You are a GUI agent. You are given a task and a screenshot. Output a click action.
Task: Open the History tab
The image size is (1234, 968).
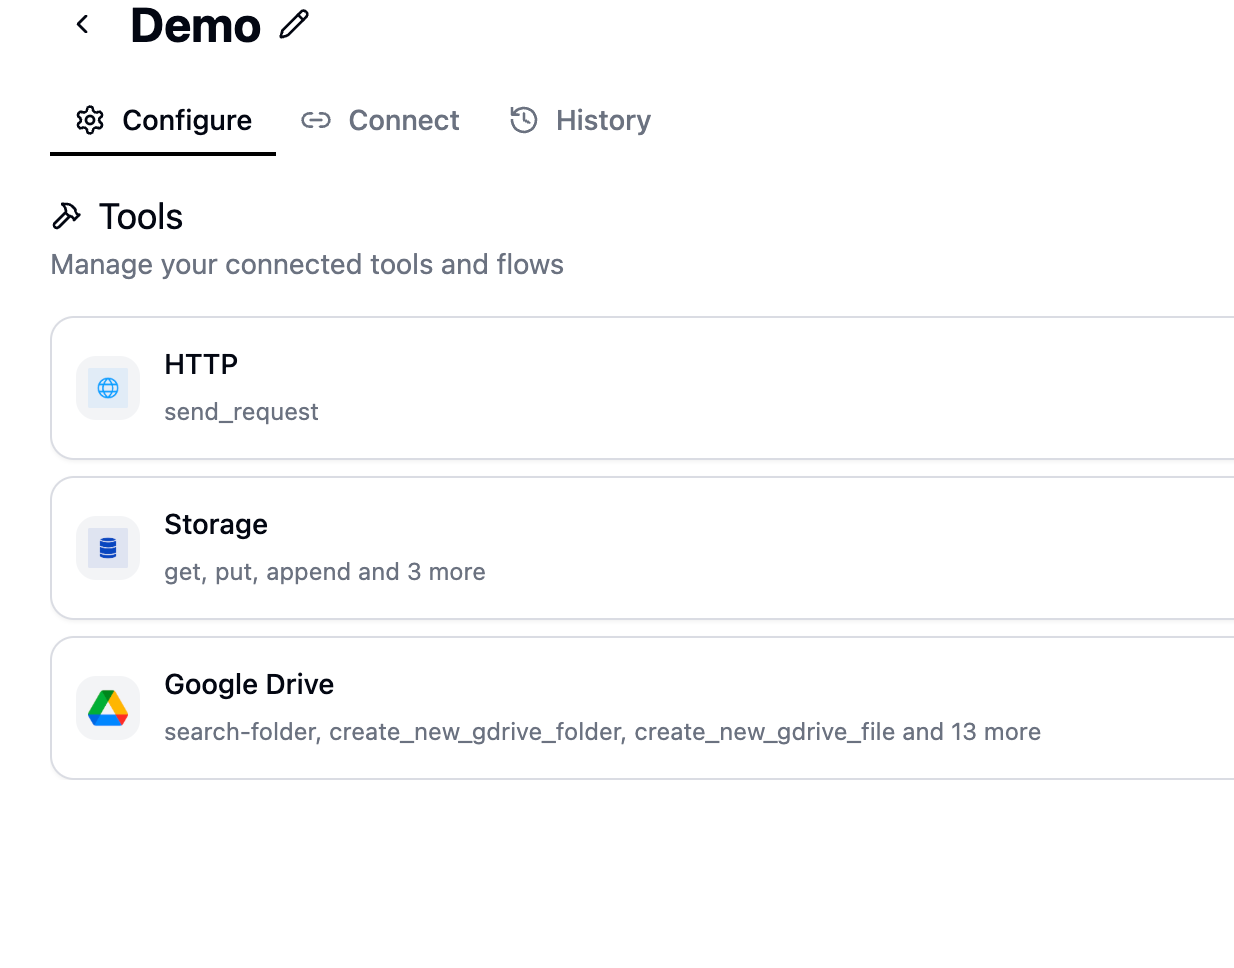click(x=602, y=120)
